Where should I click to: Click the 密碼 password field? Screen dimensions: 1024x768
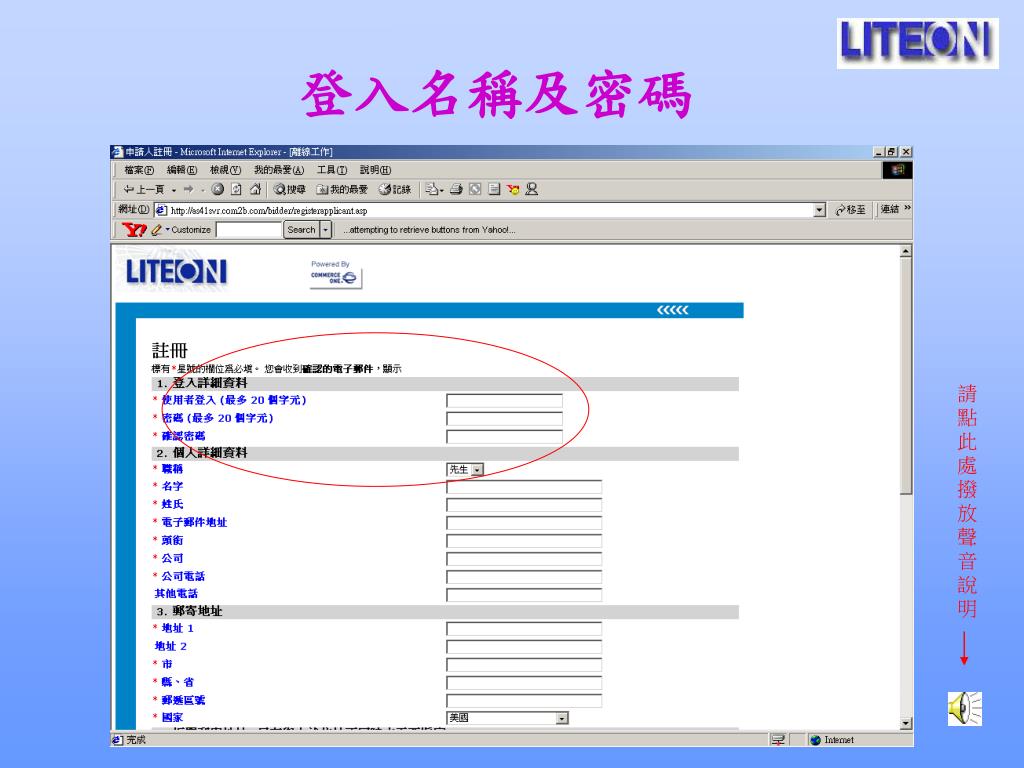(x=504, y=419)
